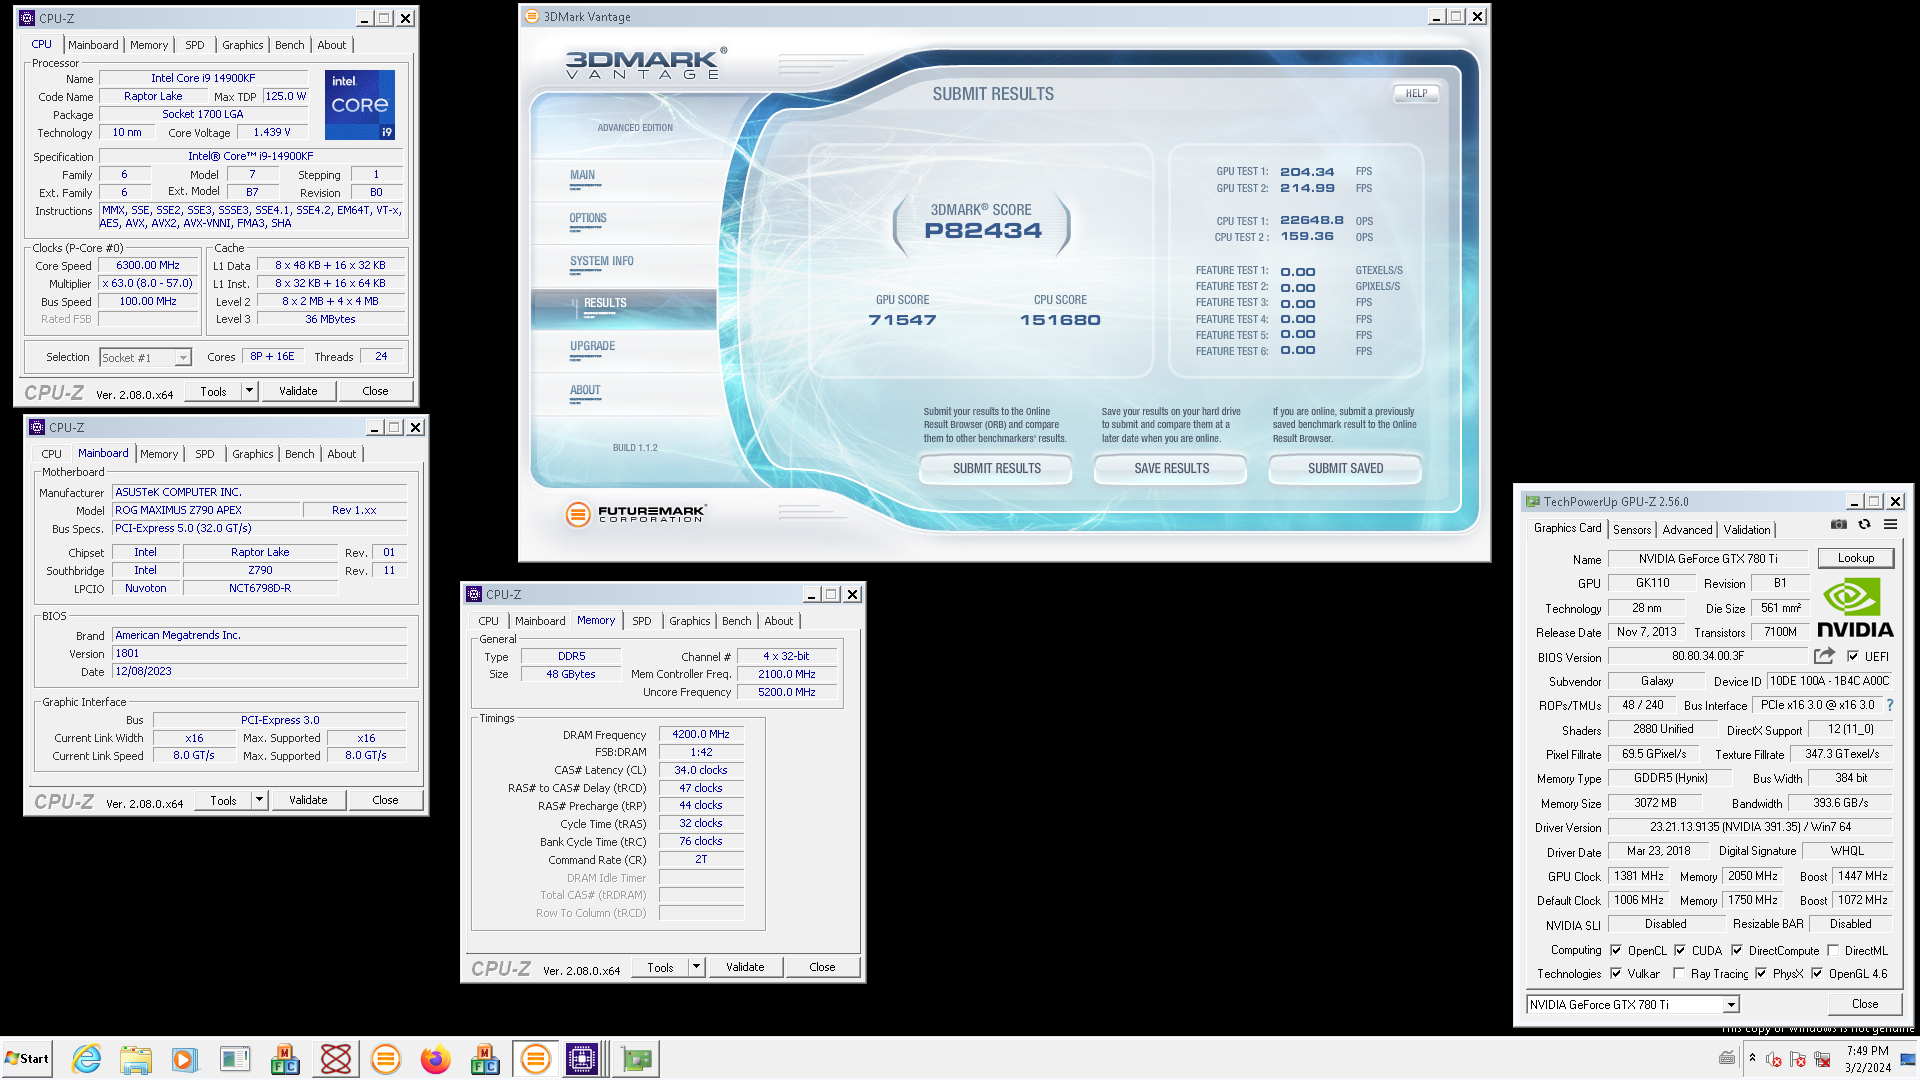This screenshot has width=1920, height=1080.
Task: Launch Windows Media Player from taskbar
Action: click(184, 1059)
